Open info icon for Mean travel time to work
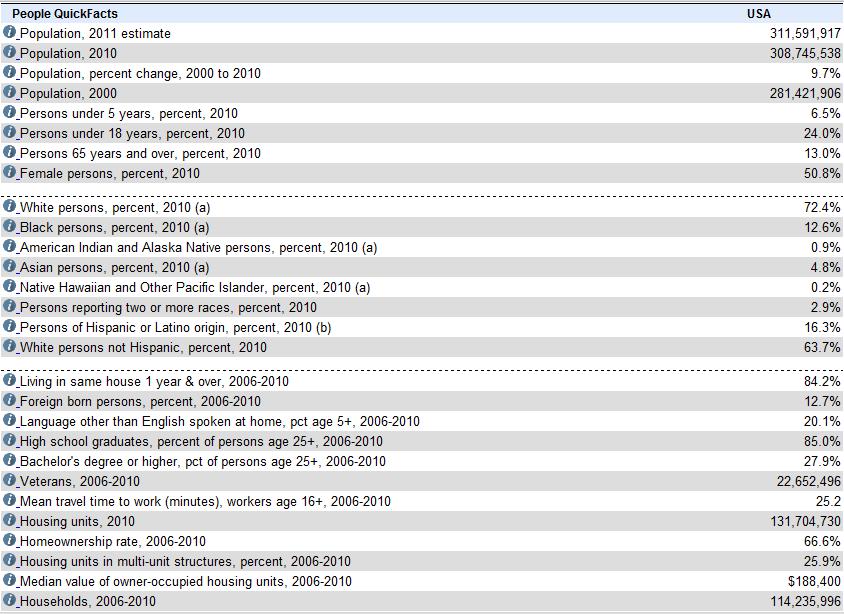 (9, 500)
